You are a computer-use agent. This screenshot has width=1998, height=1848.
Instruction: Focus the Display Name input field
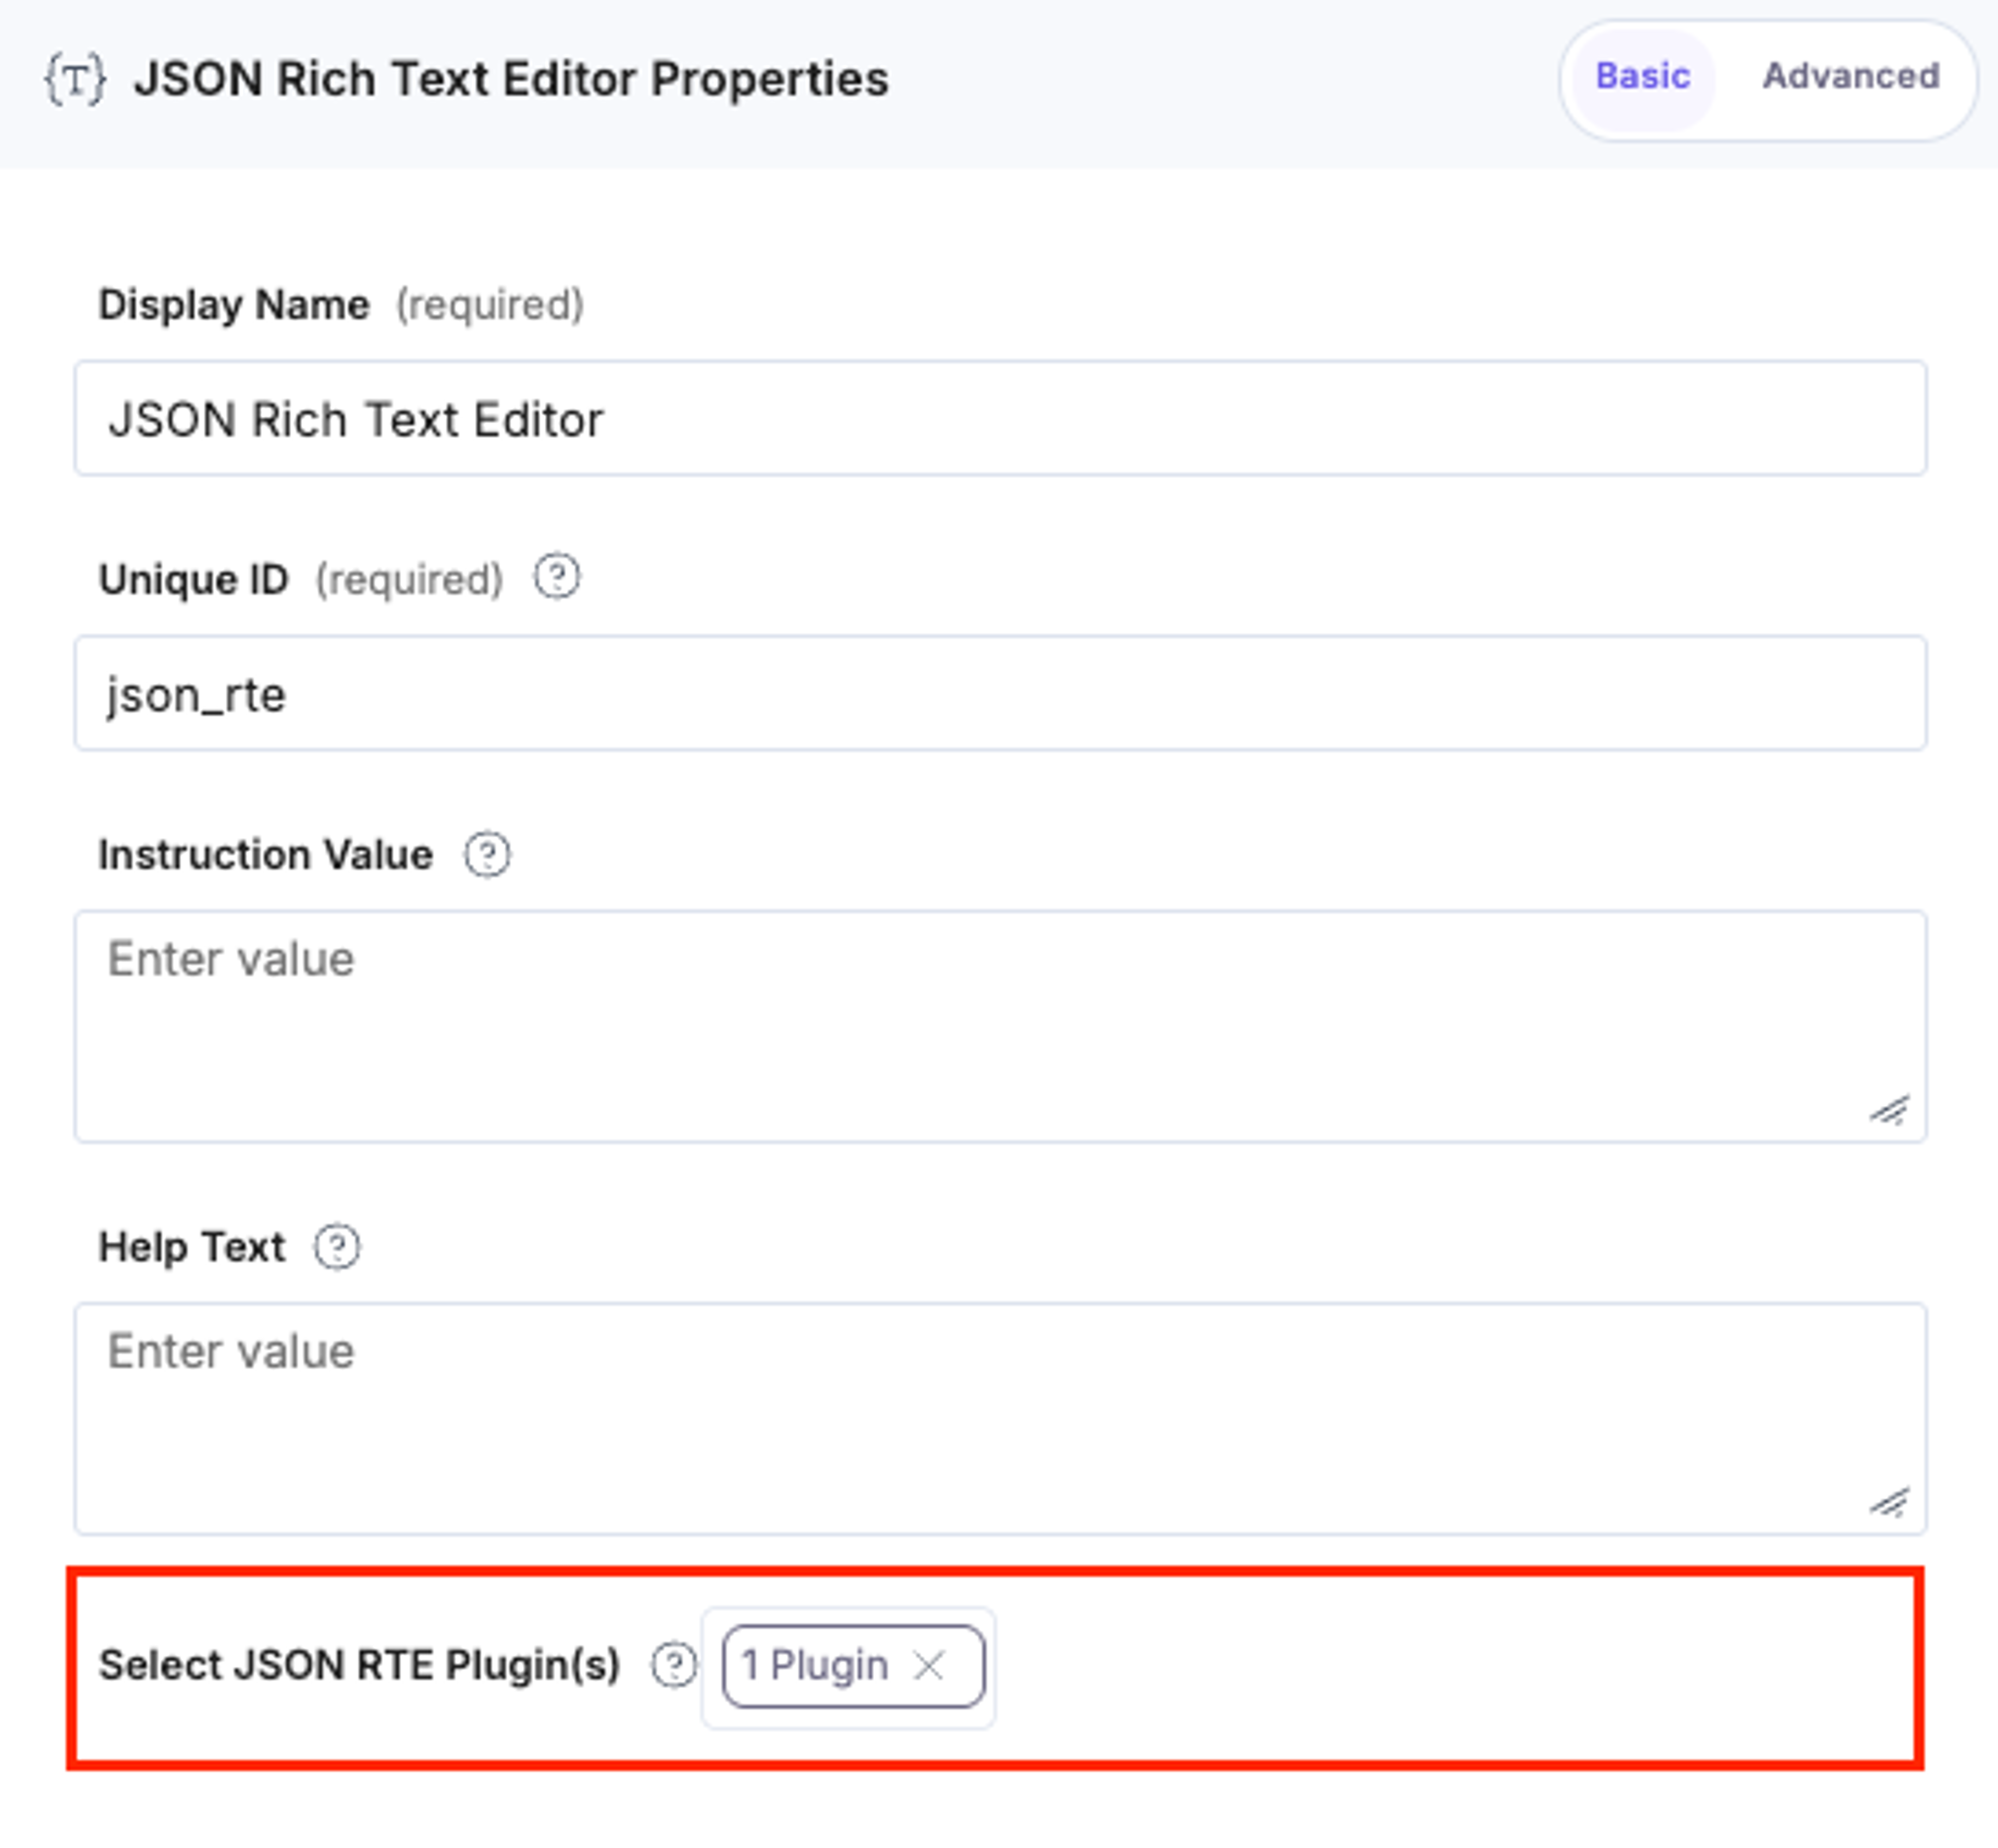point(1000,418)
